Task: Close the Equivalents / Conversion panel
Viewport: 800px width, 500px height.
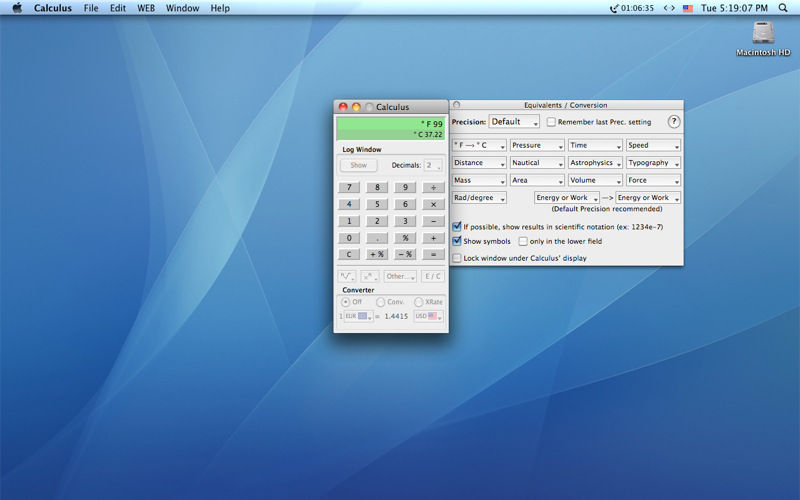Action: [x=457, y=105]
